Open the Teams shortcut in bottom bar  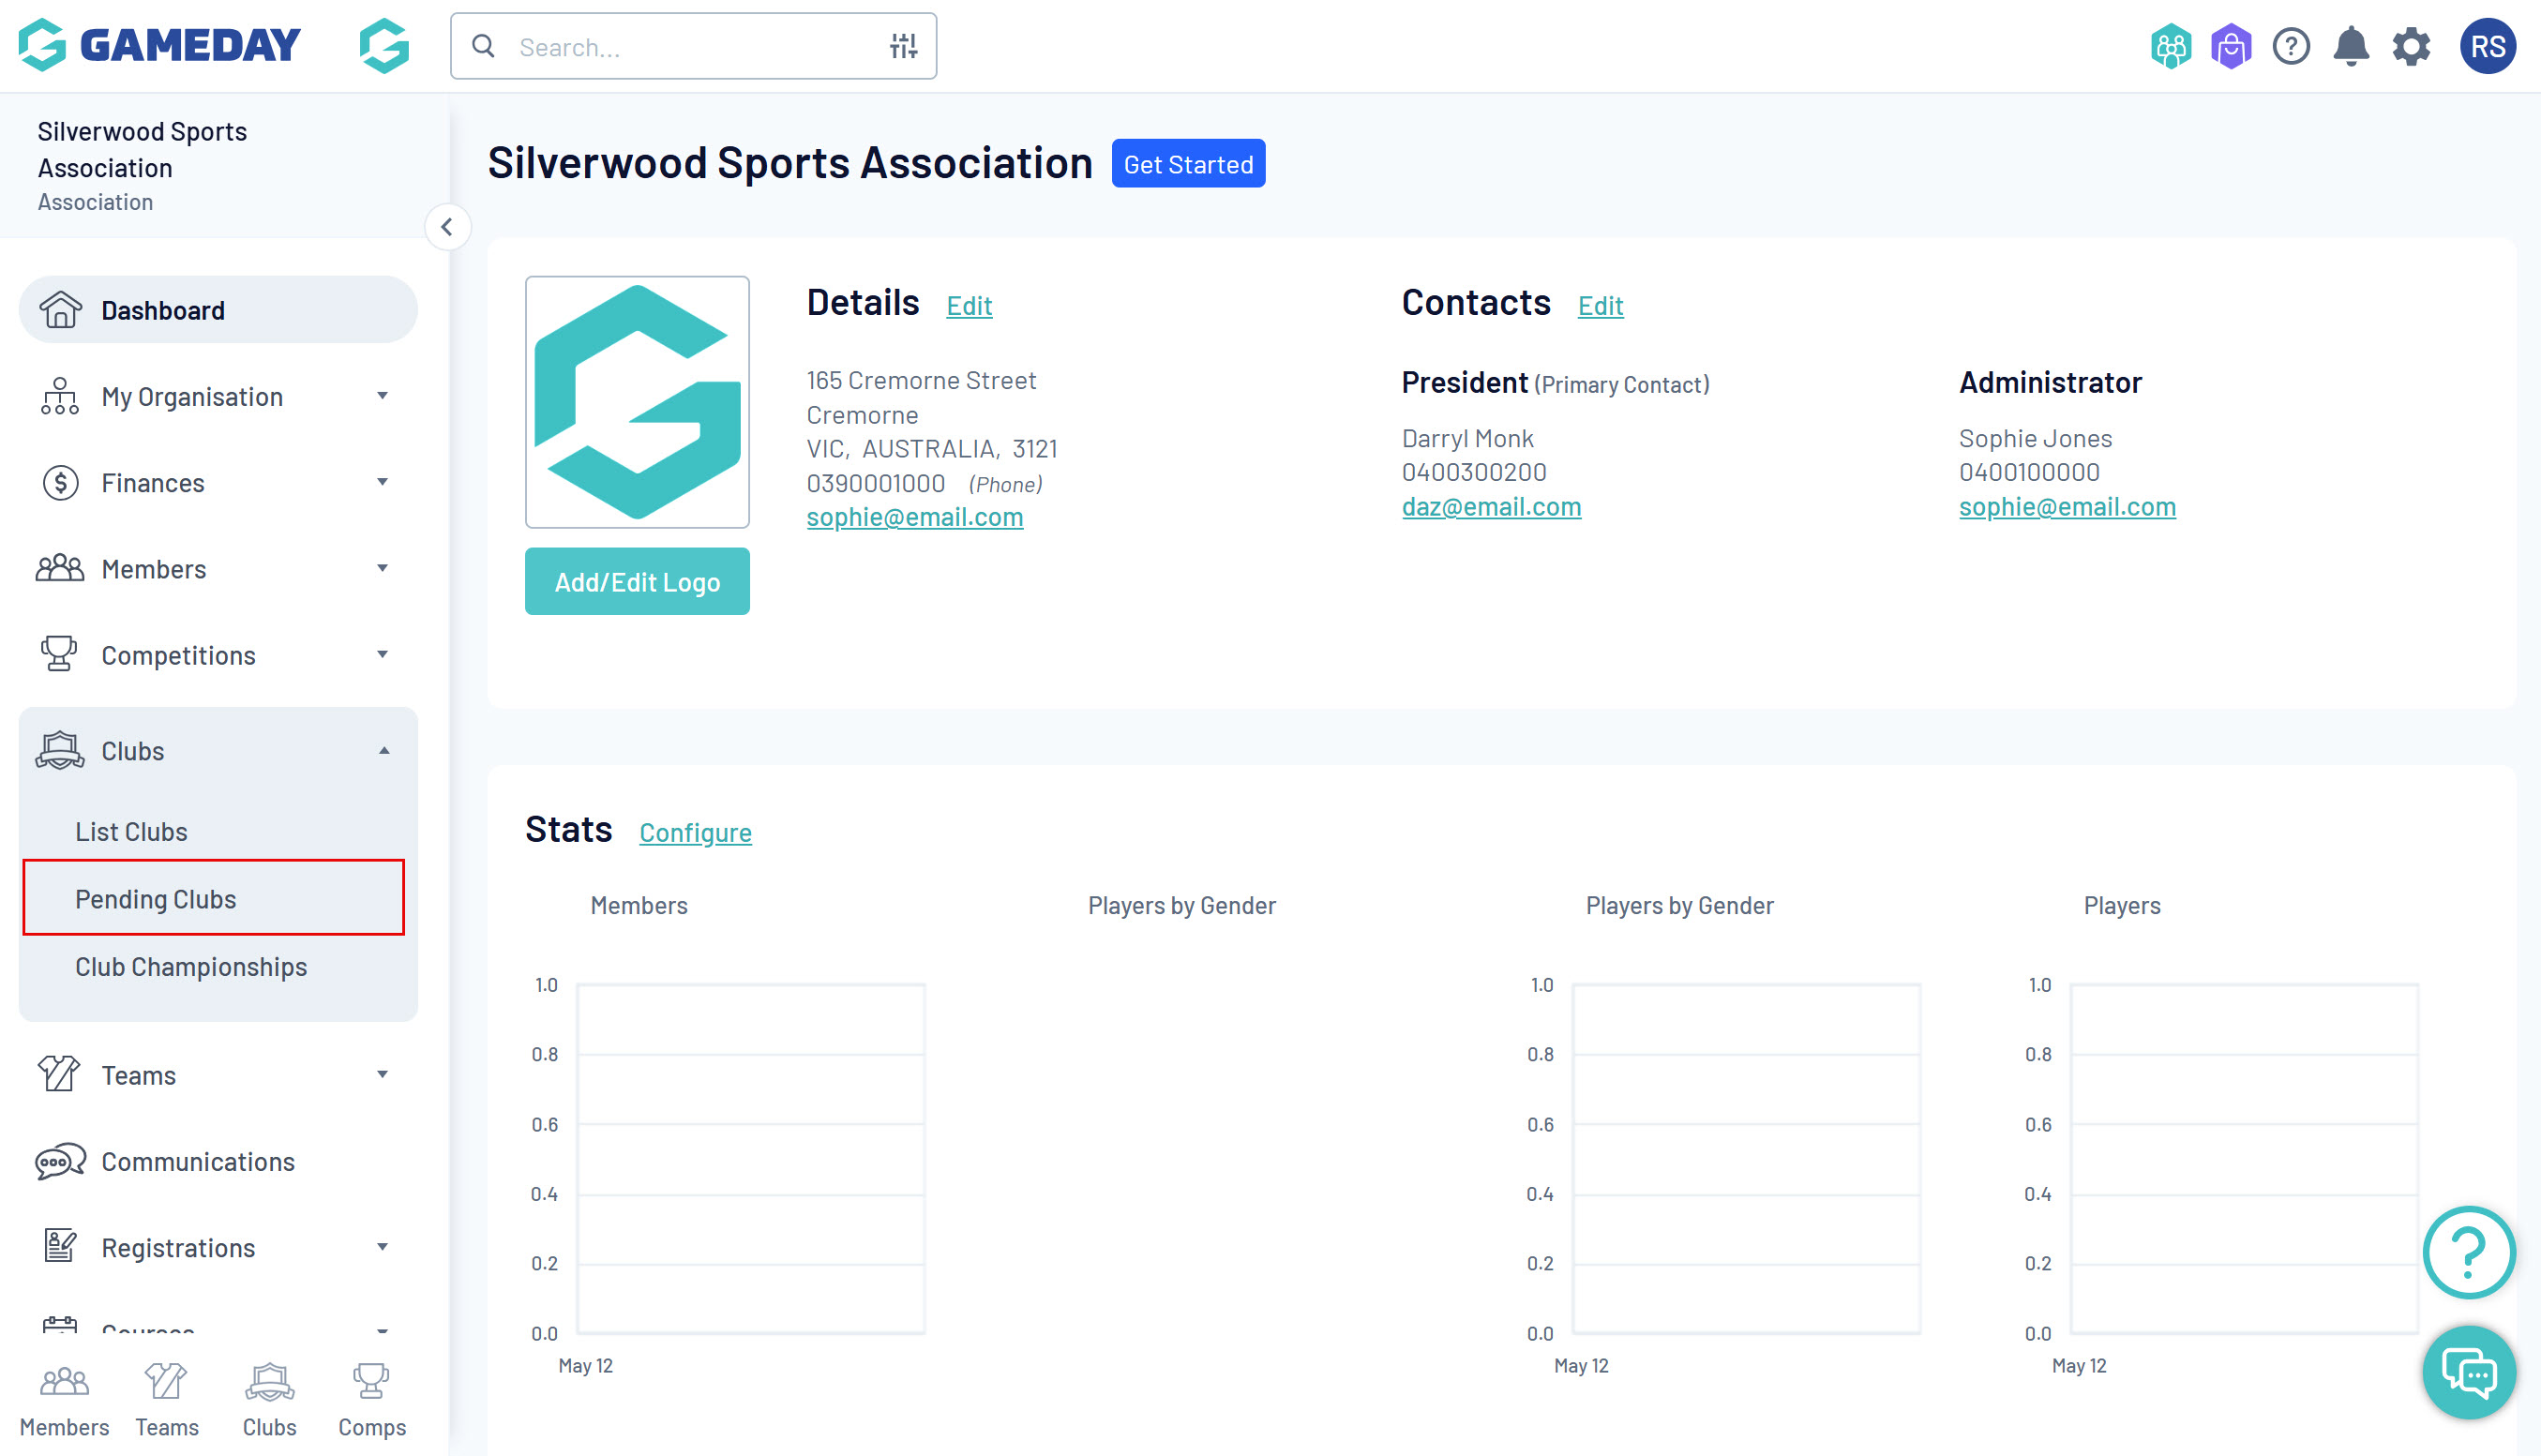click(167, 1400)
